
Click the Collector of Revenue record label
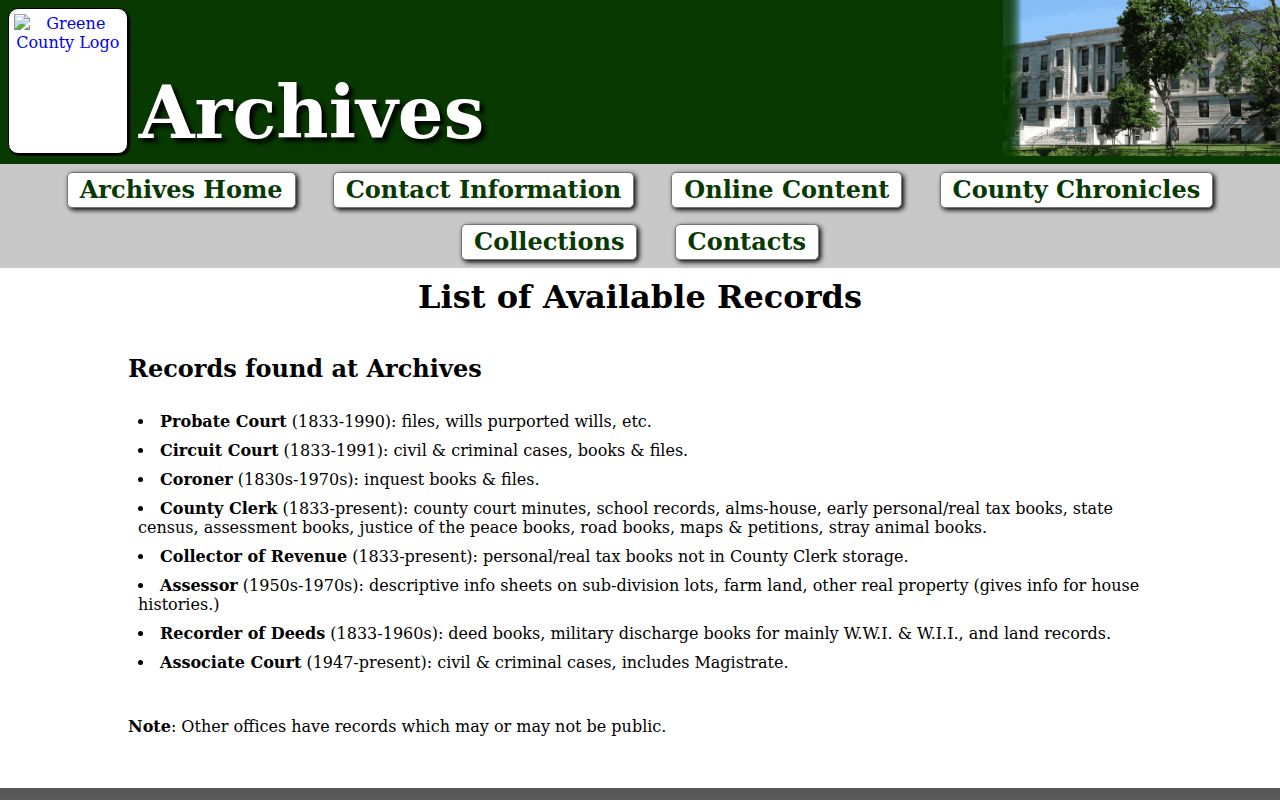253,556
